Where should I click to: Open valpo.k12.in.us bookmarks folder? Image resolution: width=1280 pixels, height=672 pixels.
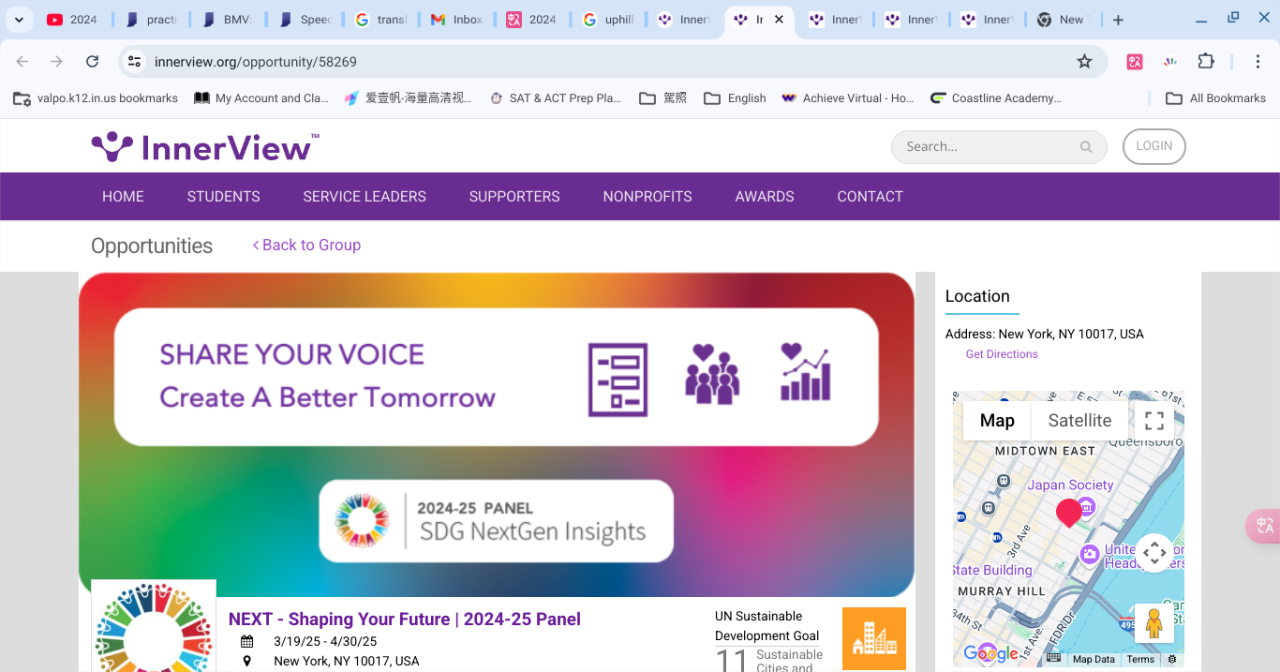[x=95, y=98]
